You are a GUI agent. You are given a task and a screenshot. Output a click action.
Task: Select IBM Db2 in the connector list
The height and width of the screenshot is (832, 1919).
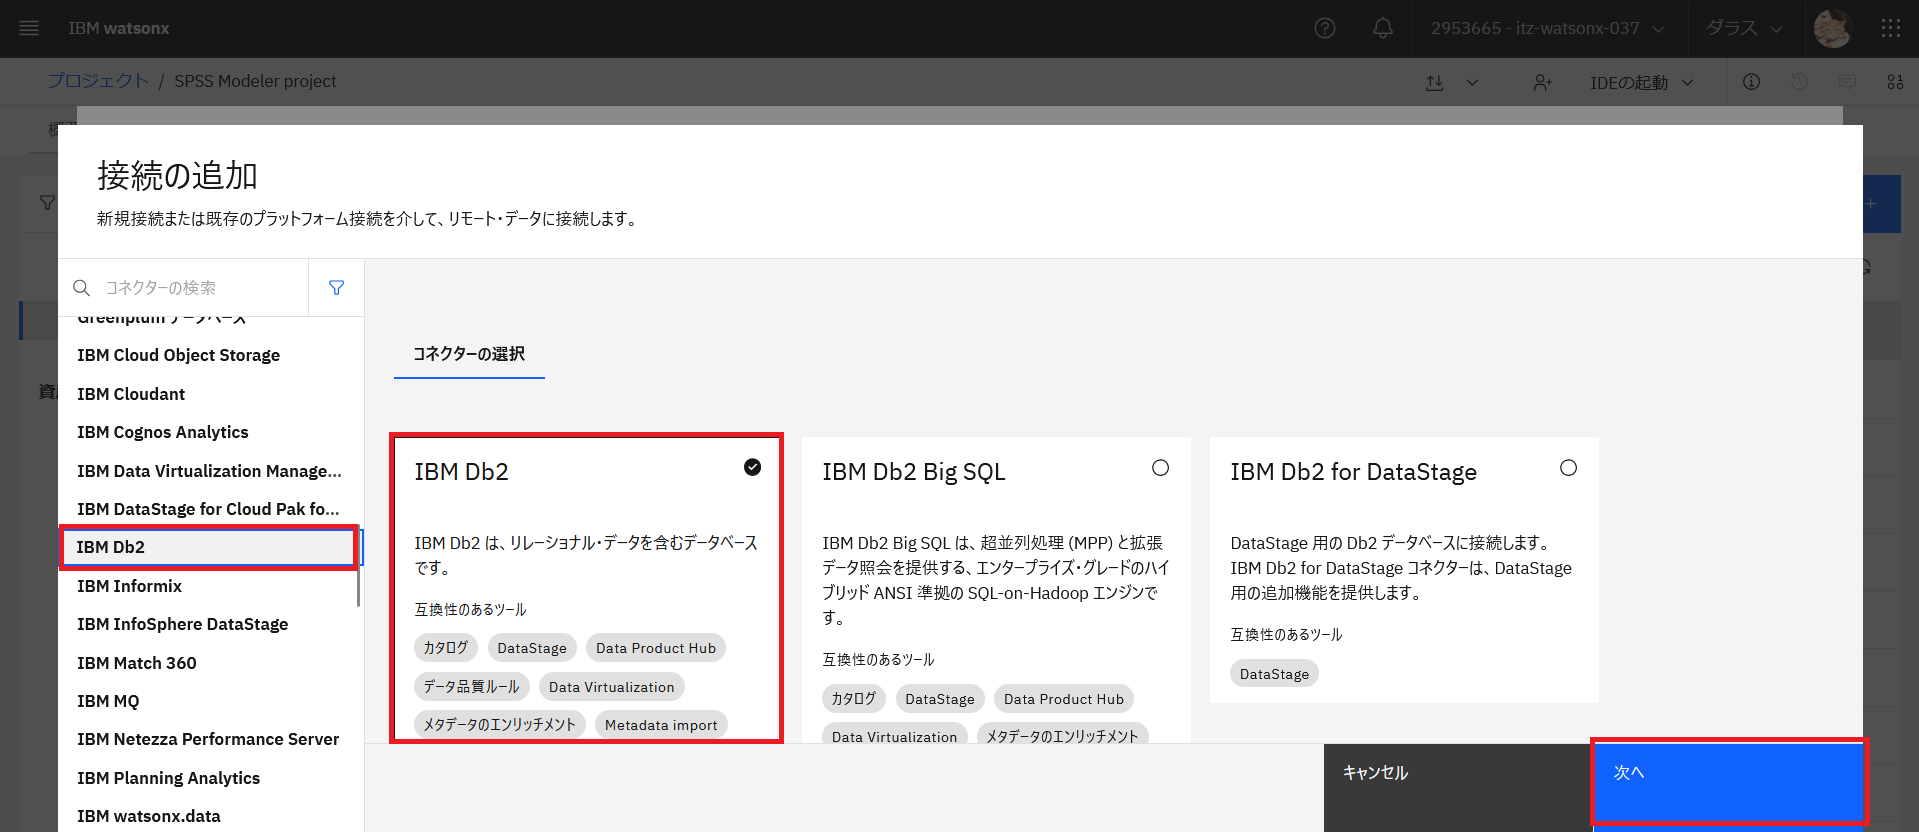tap(208, 547)
